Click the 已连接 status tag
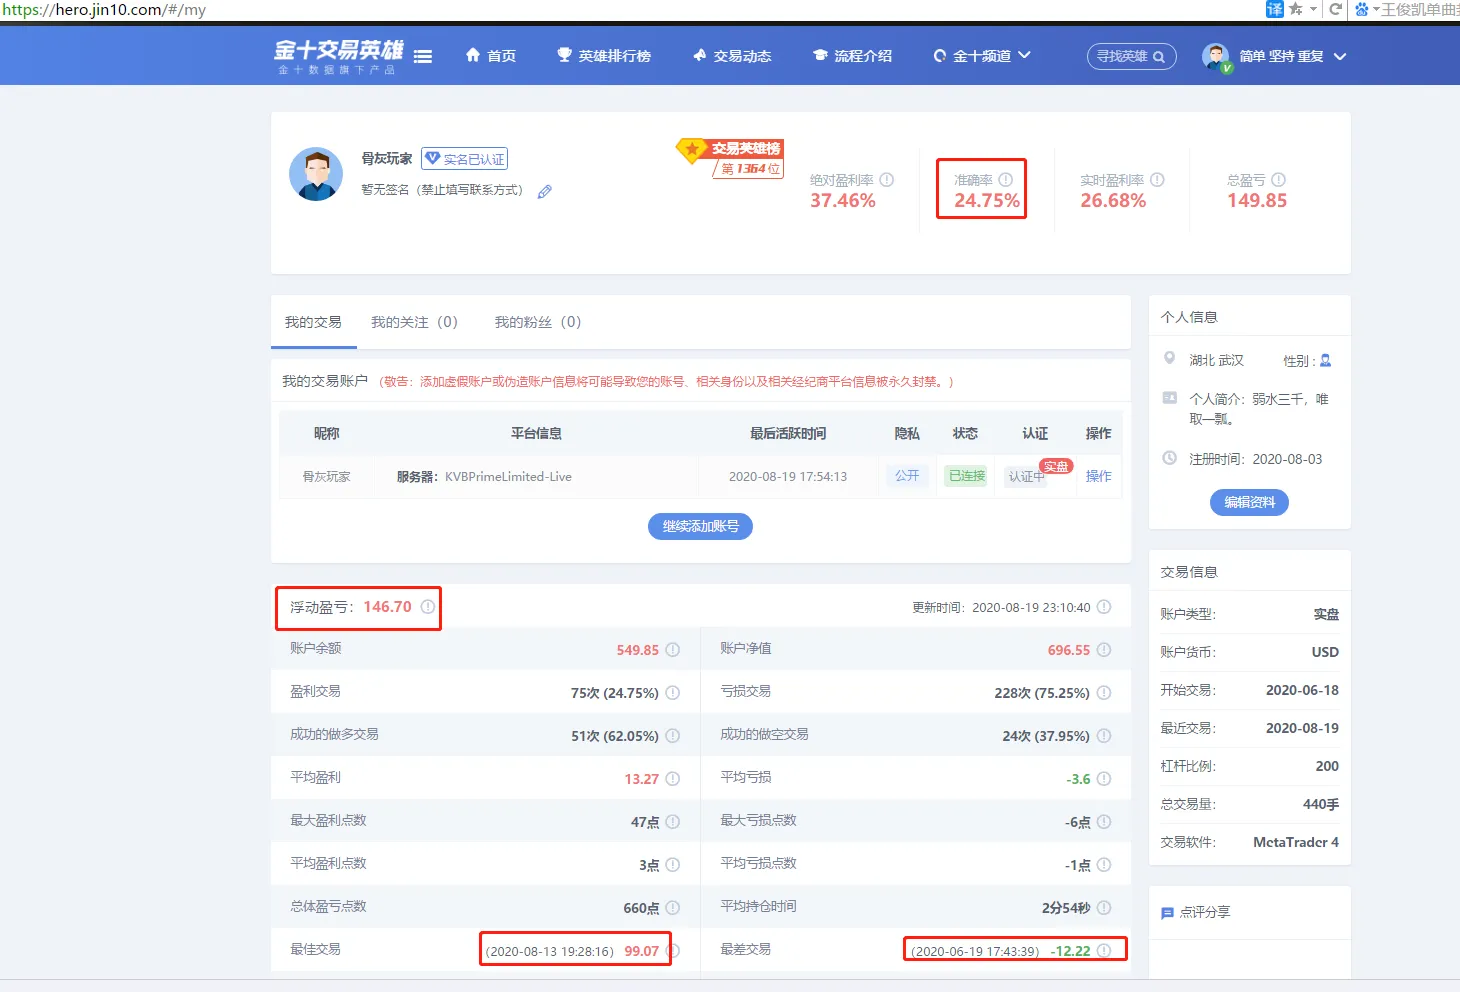 967,476
